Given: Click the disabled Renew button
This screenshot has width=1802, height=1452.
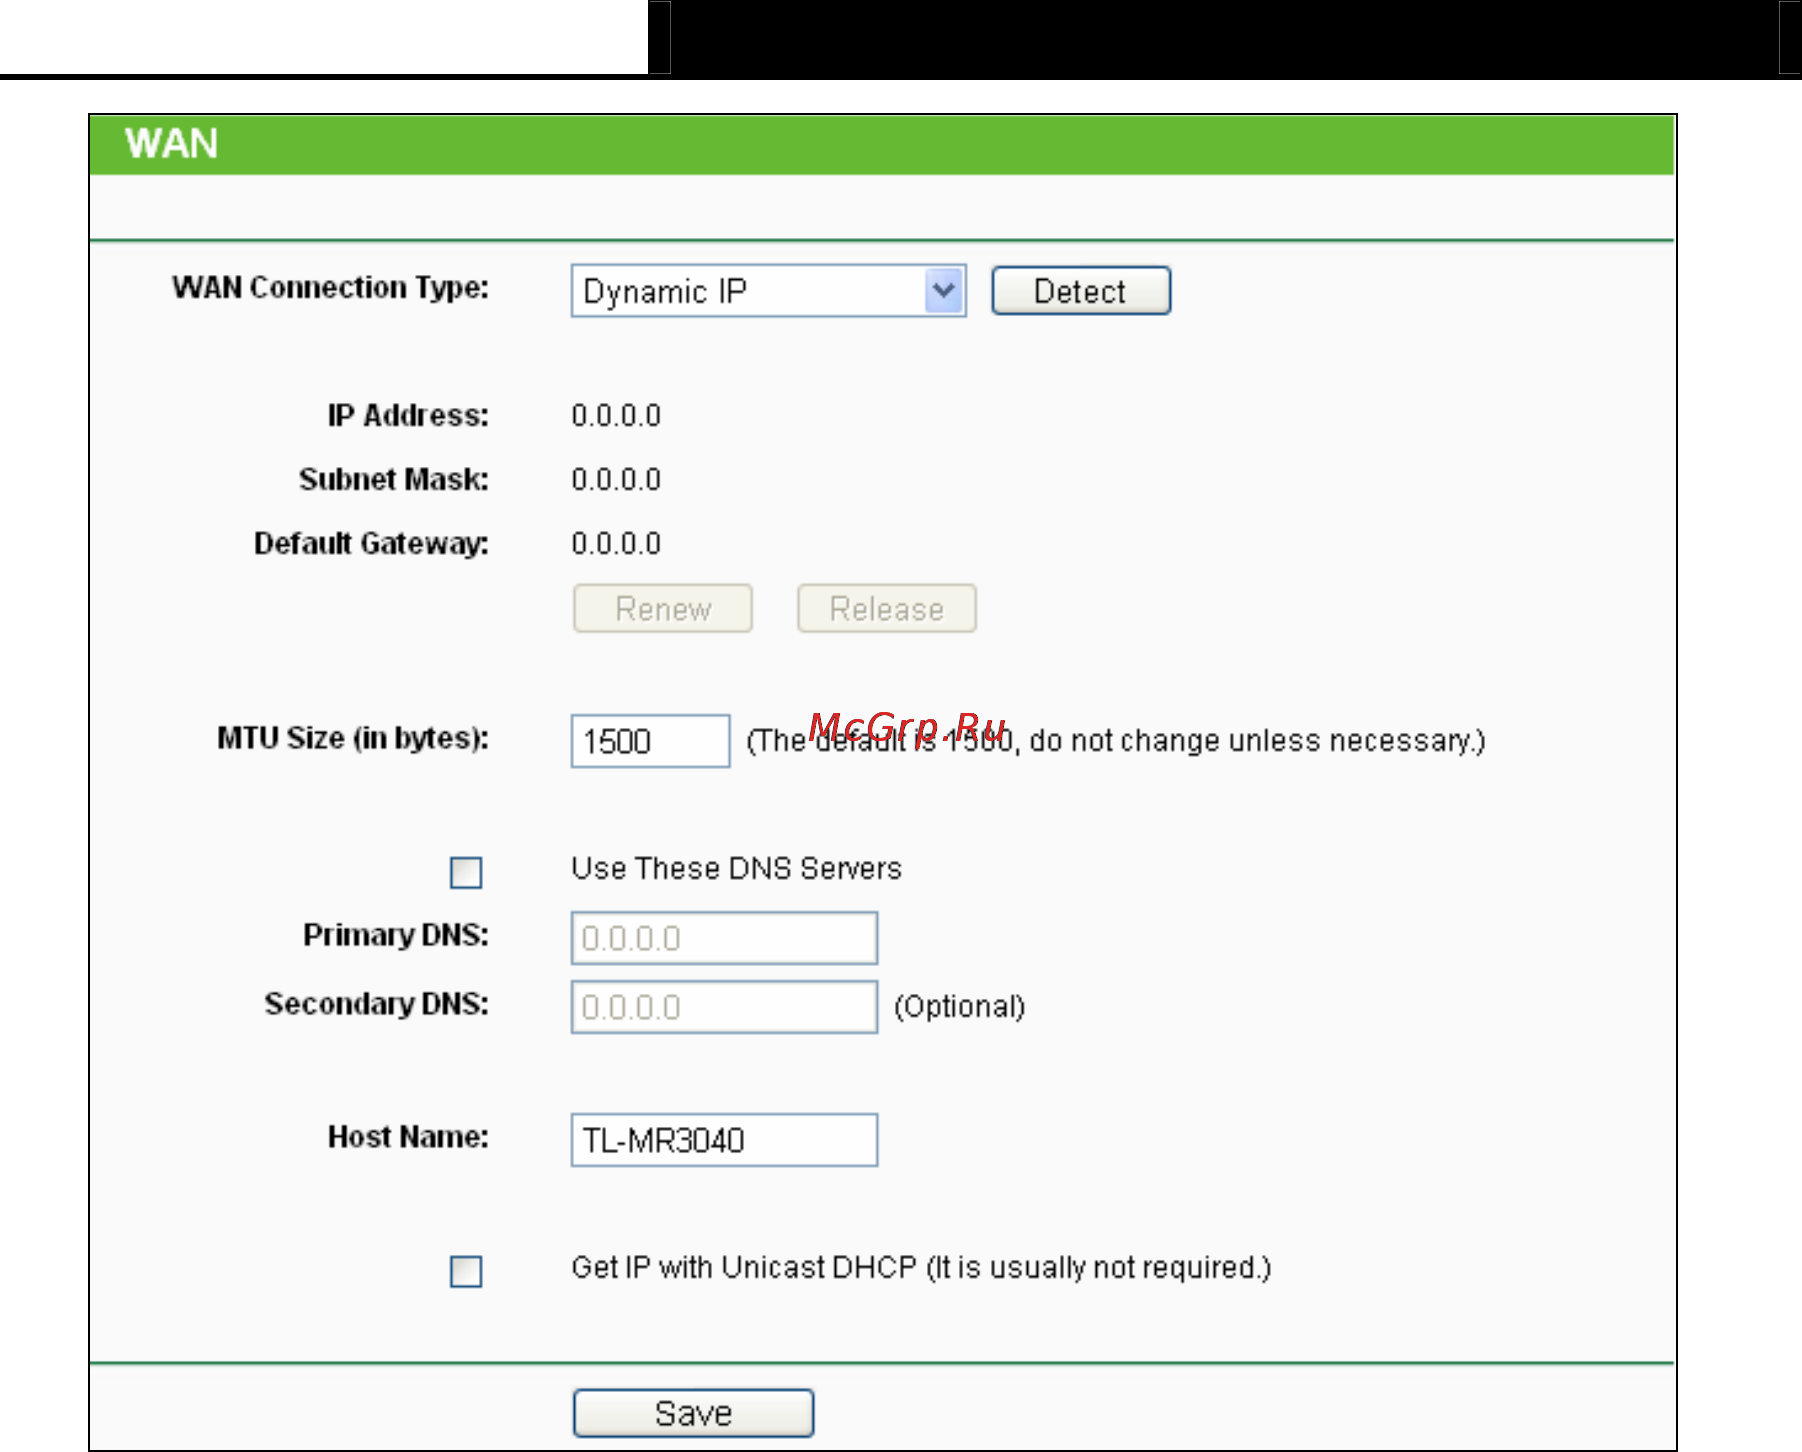Looking at the screenshot, I should (663, 608).
